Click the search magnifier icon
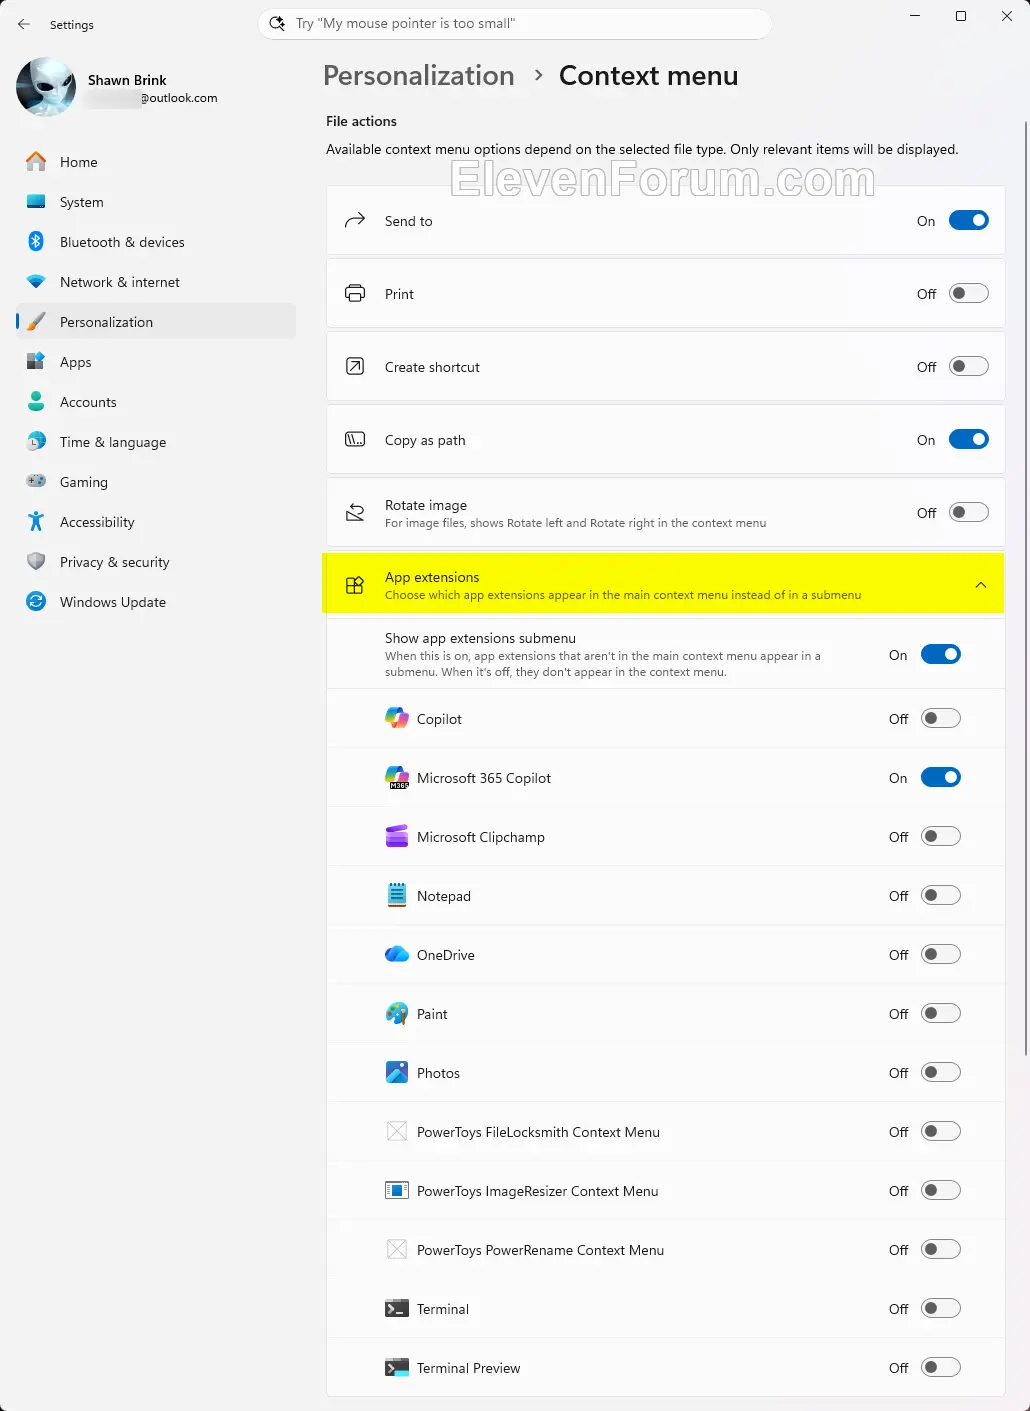Screen dimensions: 1030x1411 coord(277,23)
